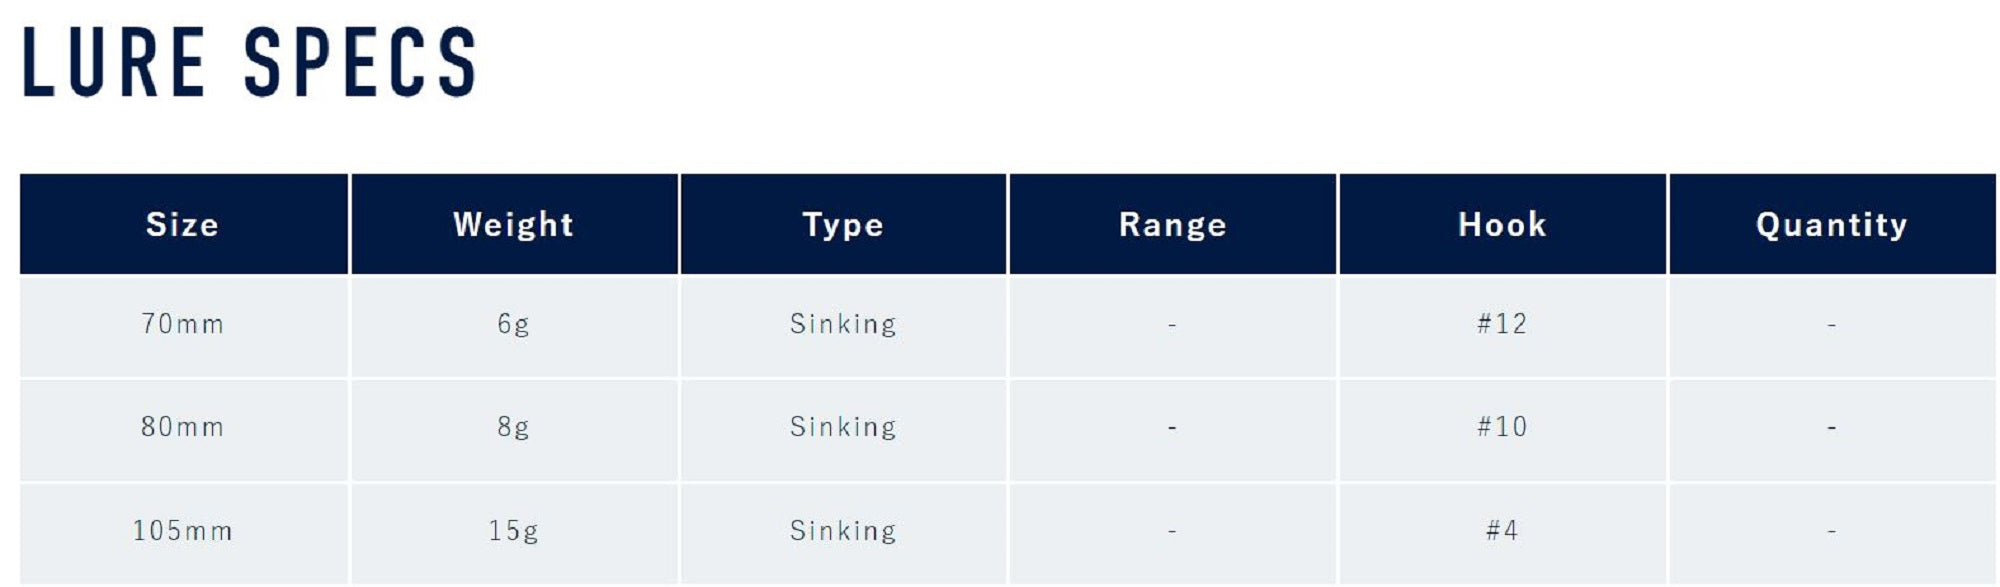Viewport: 2000px width, 587px height.
Task: Click the Quantity column header
Action: (x=1831, y=224)
